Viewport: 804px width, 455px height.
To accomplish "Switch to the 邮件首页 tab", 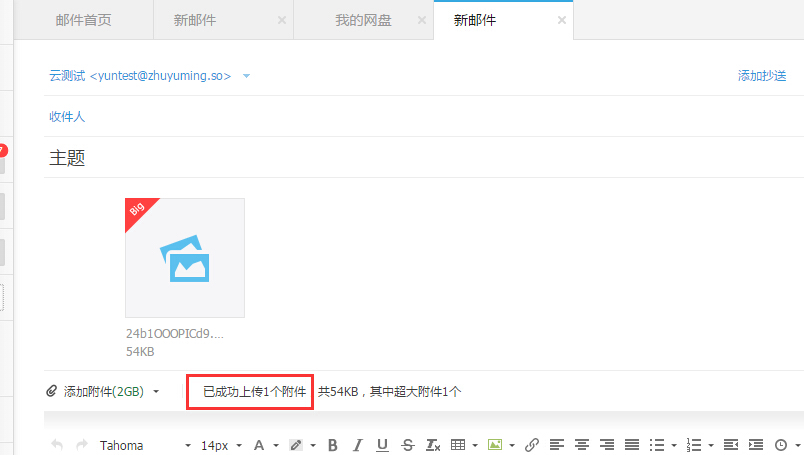I will pyautogui.click(x=85, y=20).
